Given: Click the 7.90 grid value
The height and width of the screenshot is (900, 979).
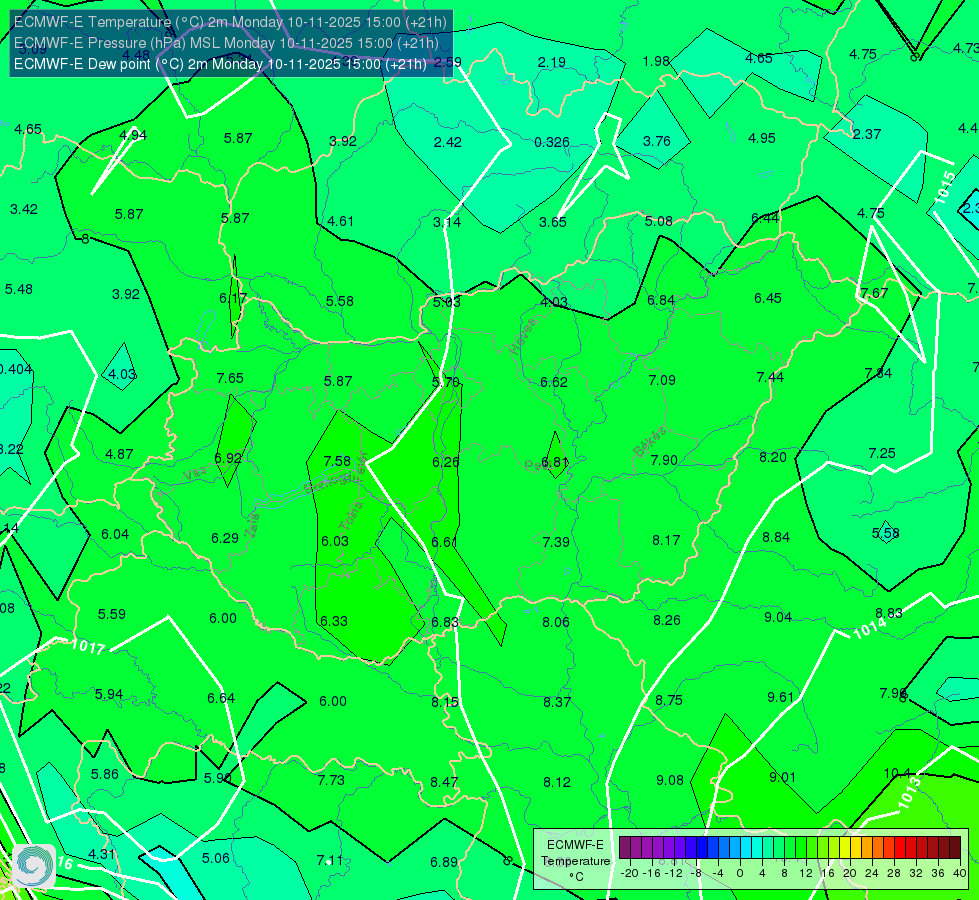Looking at the screenshot, I should (664, 460).
